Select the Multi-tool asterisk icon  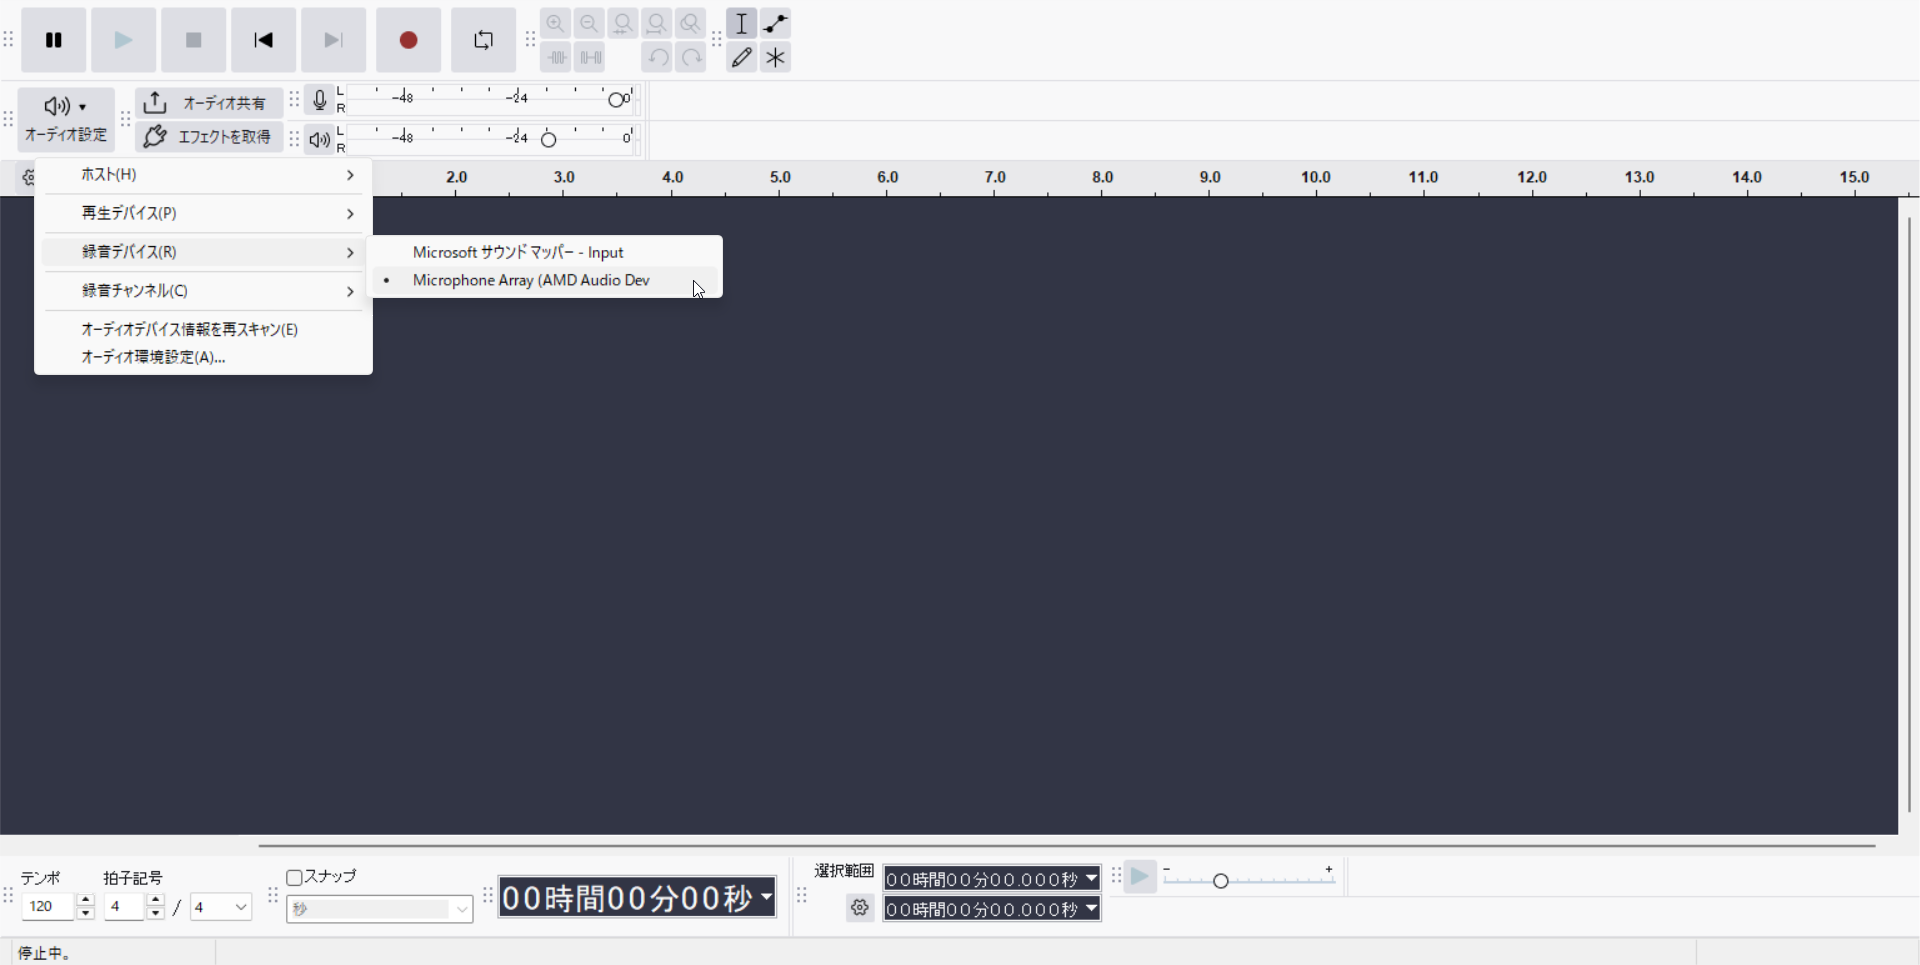tap(775, 57)
